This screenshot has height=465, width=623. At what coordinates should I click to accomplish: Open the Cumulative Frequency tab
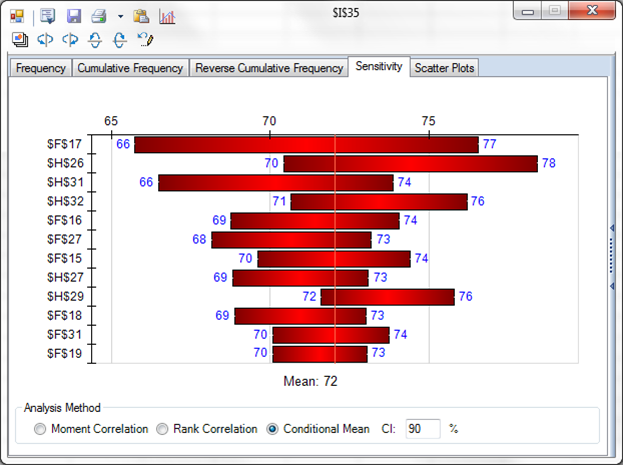(x=130, y=68)
